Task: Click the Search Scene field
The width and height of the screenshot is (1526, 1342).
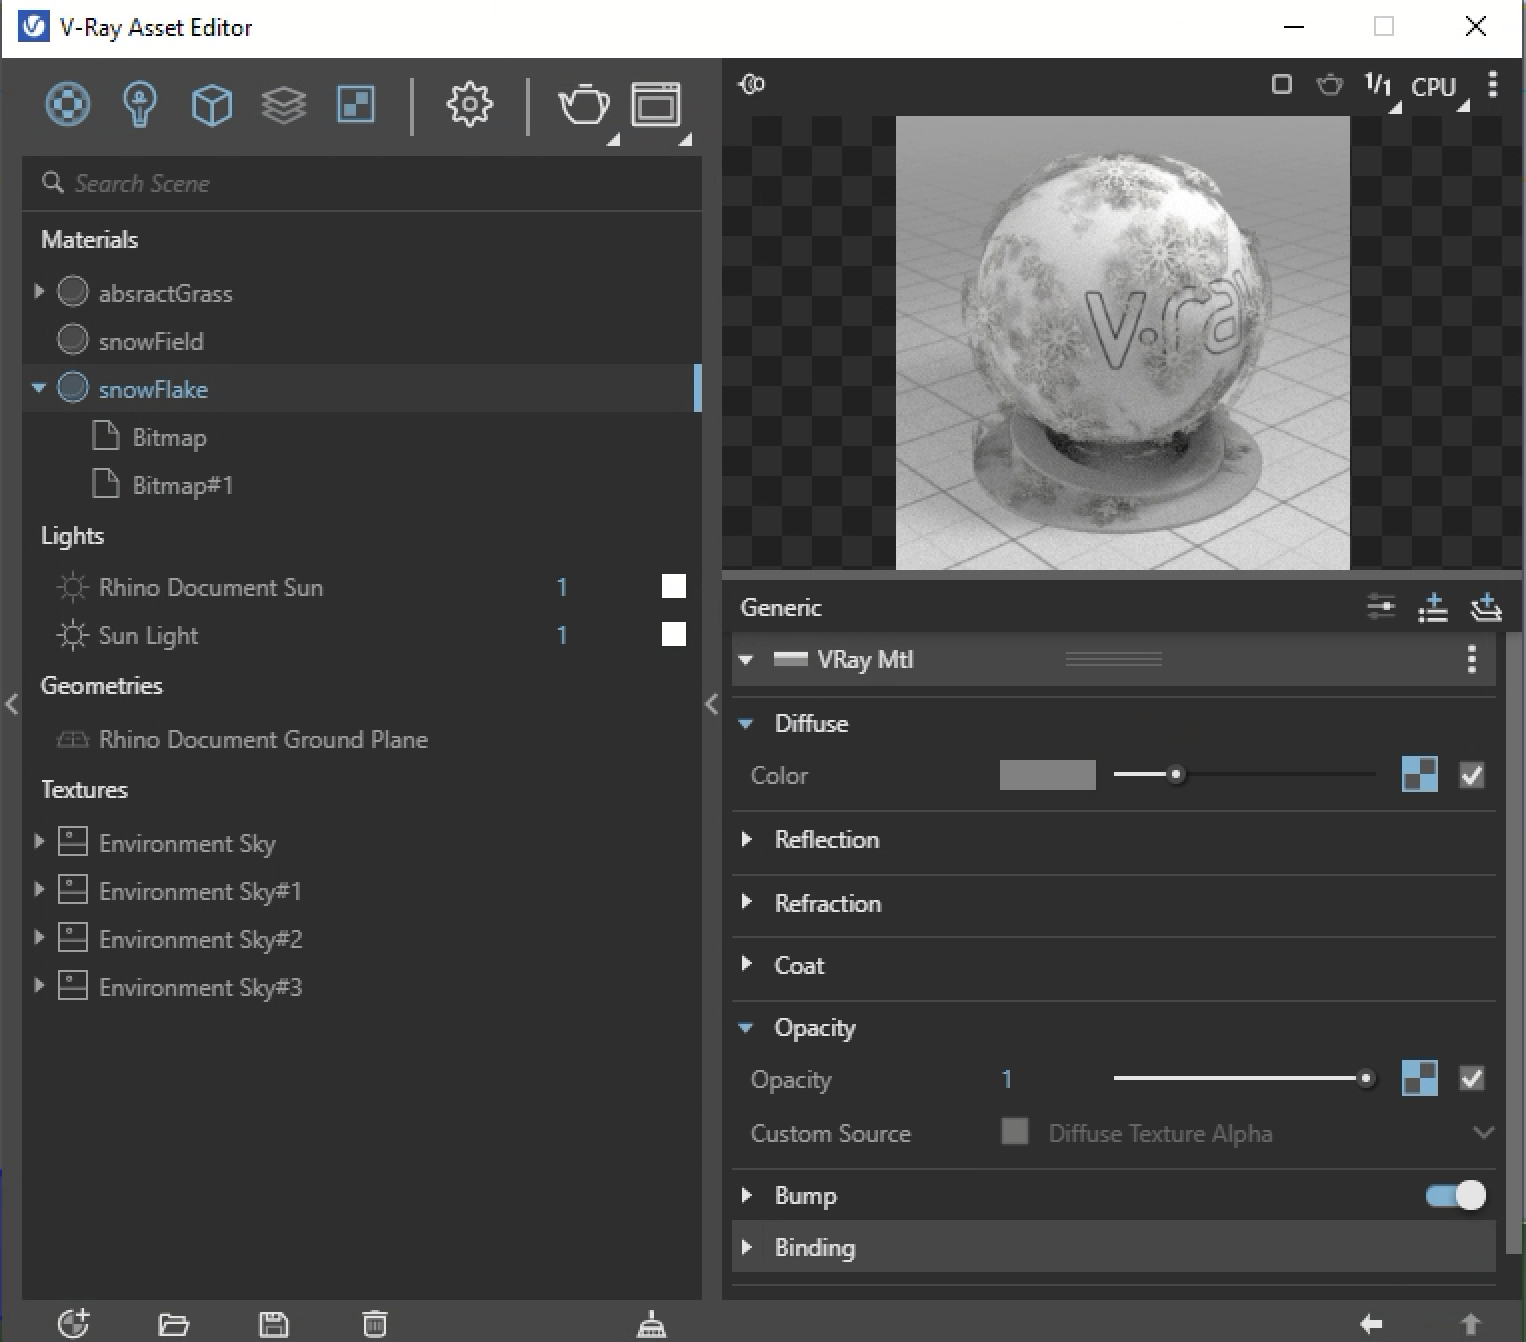Action: pyautogui.click(x=362, y=183)
